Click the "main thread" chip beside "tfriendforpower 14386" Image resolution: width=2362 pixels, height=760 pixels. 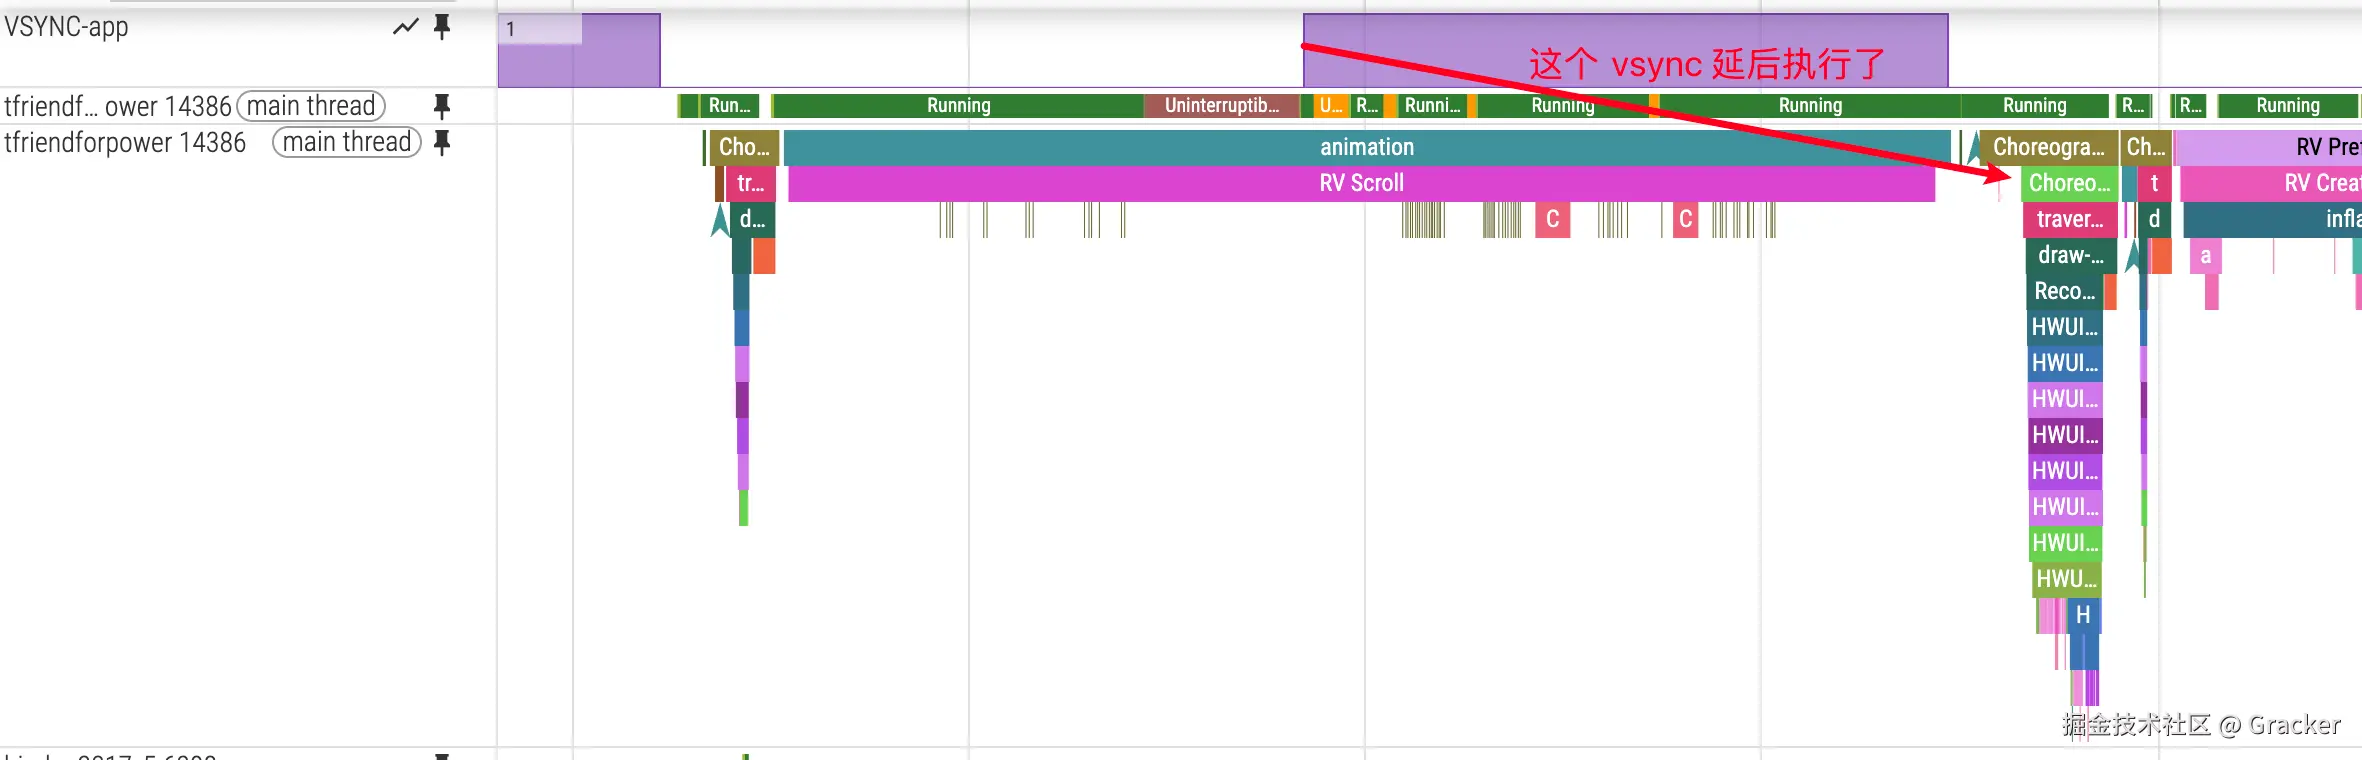click(x=347, y=143)
